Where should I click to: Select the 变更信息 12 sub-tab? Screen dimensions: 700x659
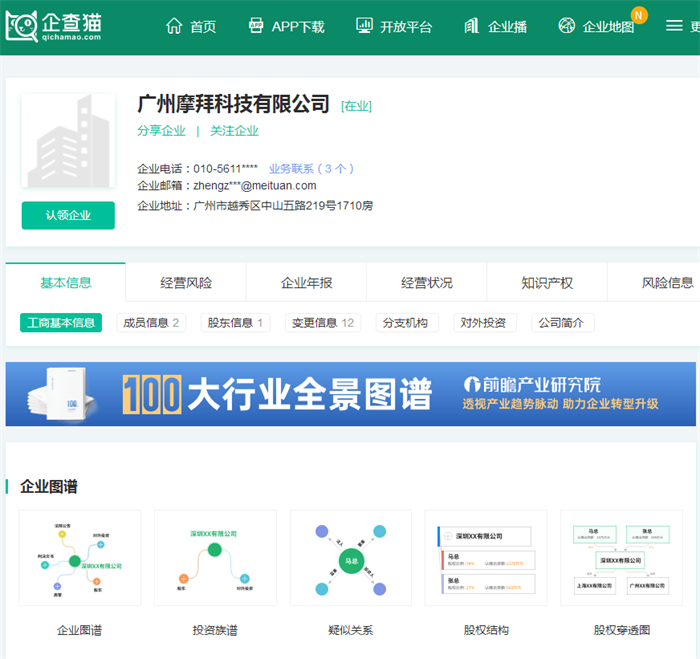click(x=323, y=323)
